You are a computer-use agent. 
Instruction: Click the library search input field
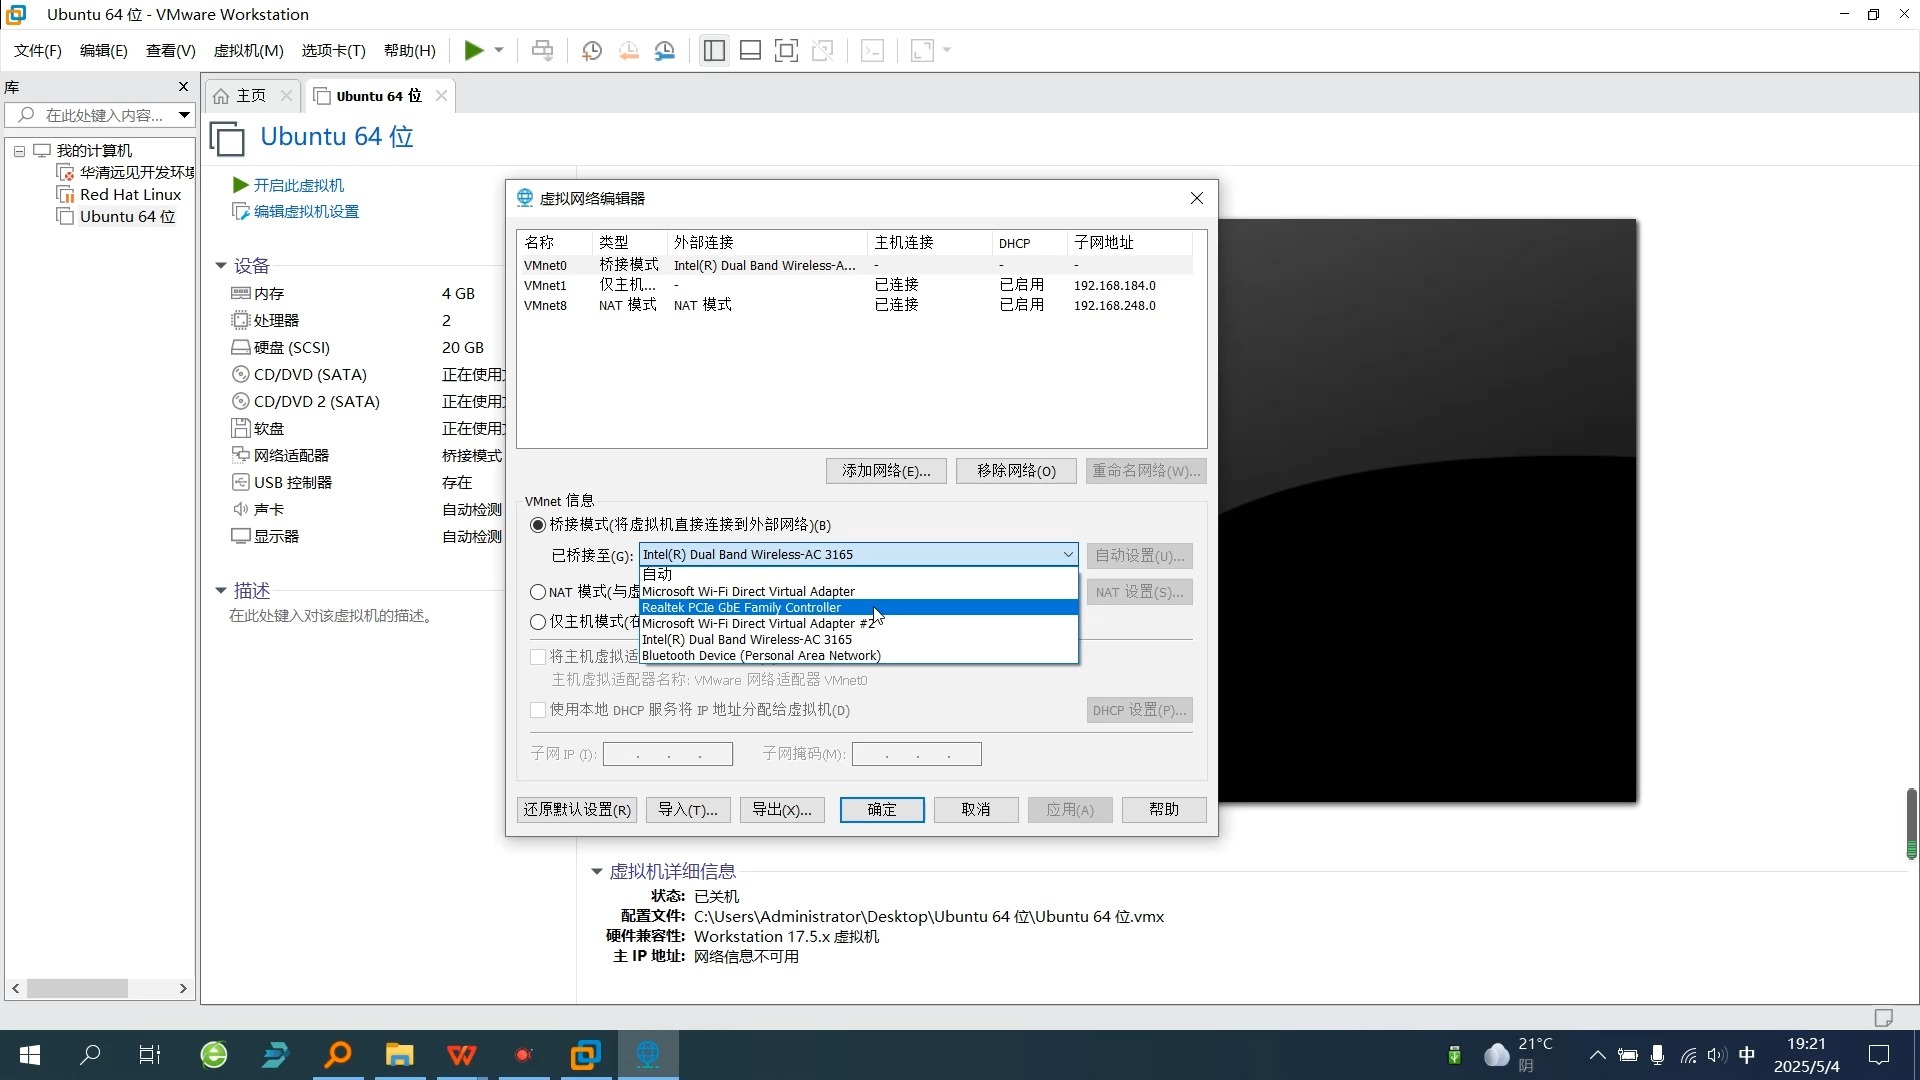point(92,115)
